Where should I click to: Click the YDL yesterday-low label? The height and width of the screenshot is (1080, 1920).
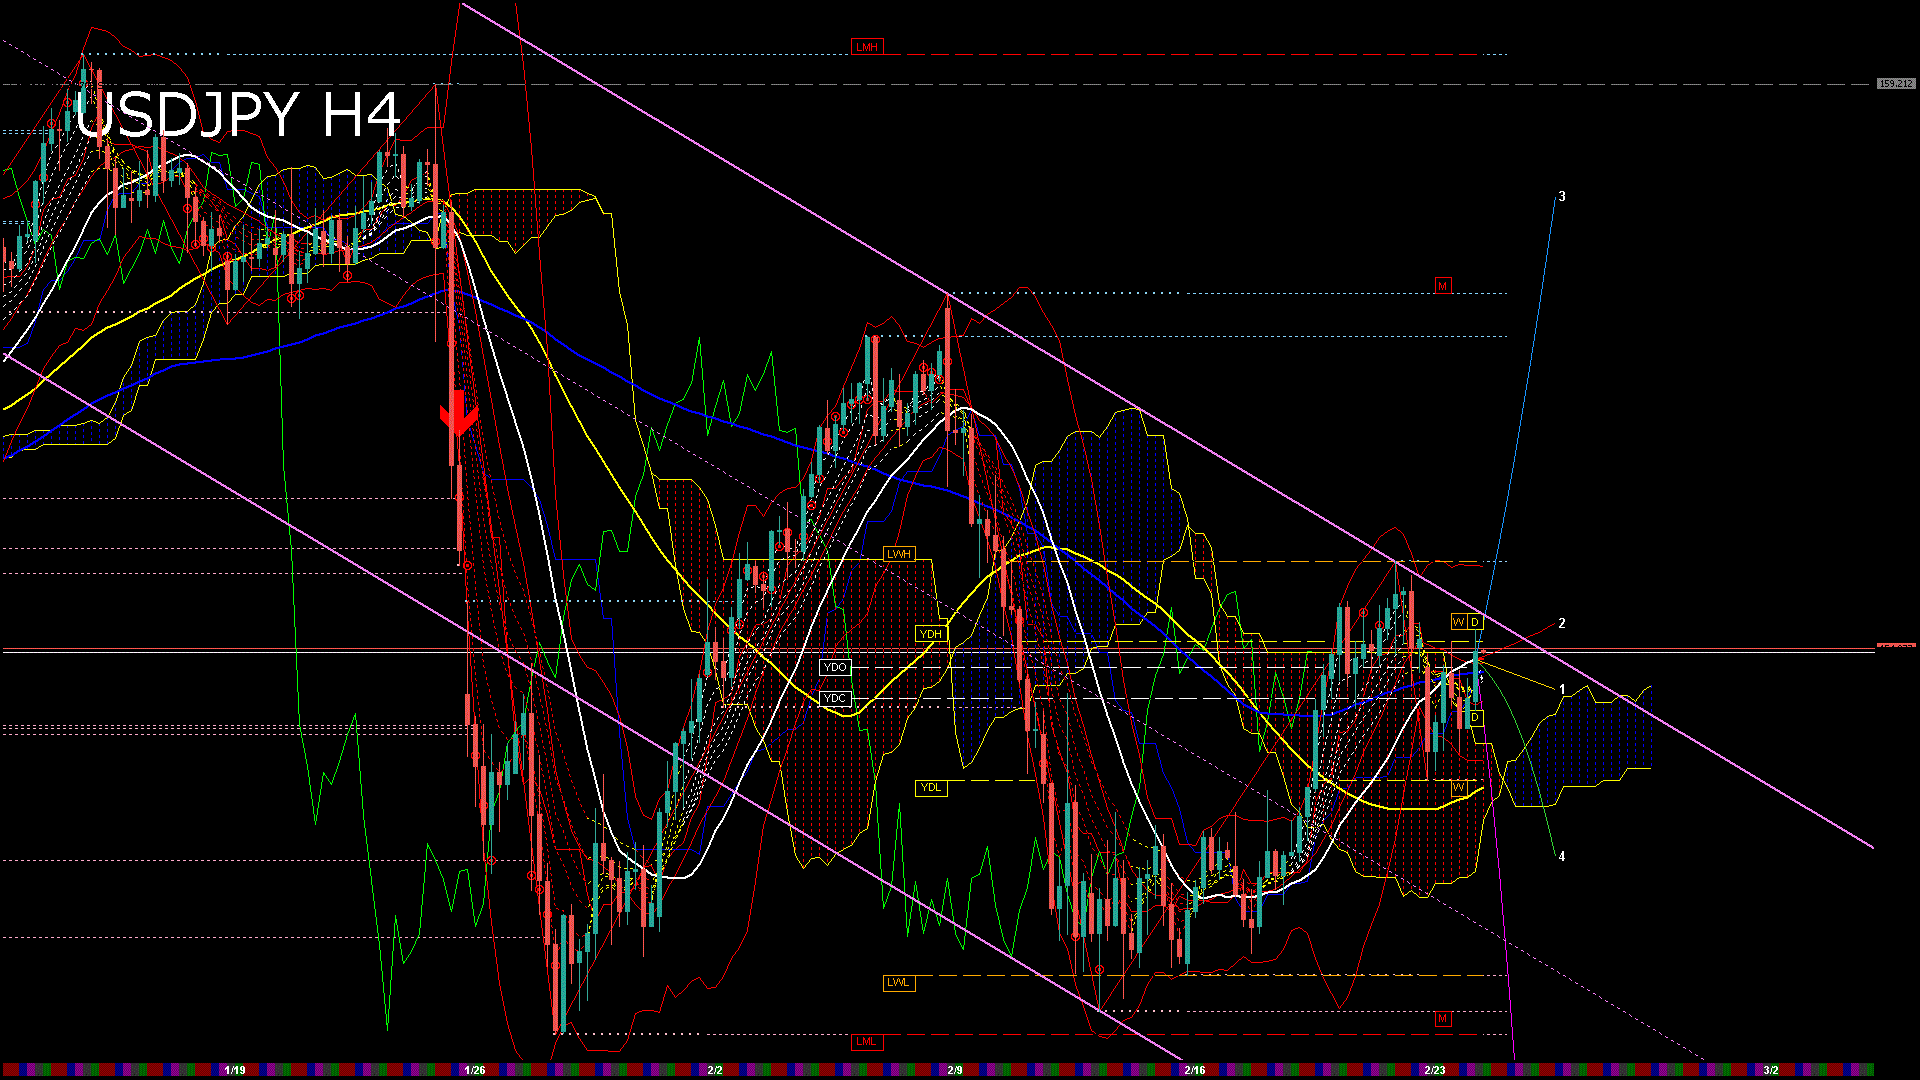[x=932, y=787]
